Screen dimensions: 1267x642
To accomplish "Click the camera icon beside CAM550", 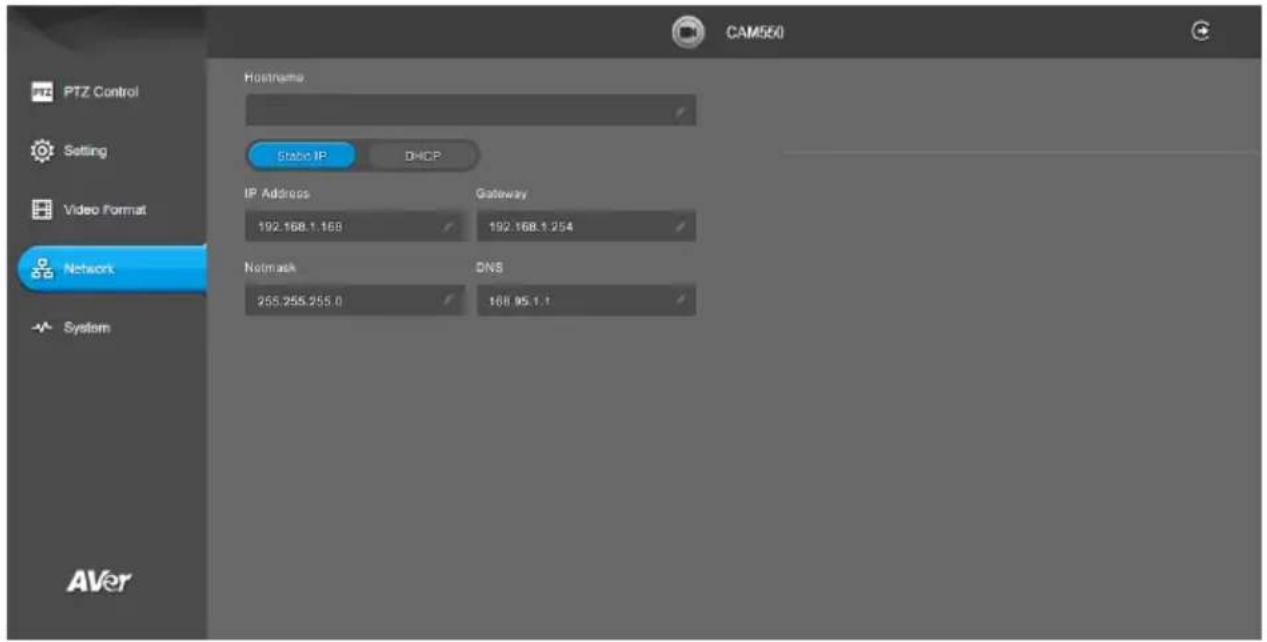I will click(x=687, y=32).
